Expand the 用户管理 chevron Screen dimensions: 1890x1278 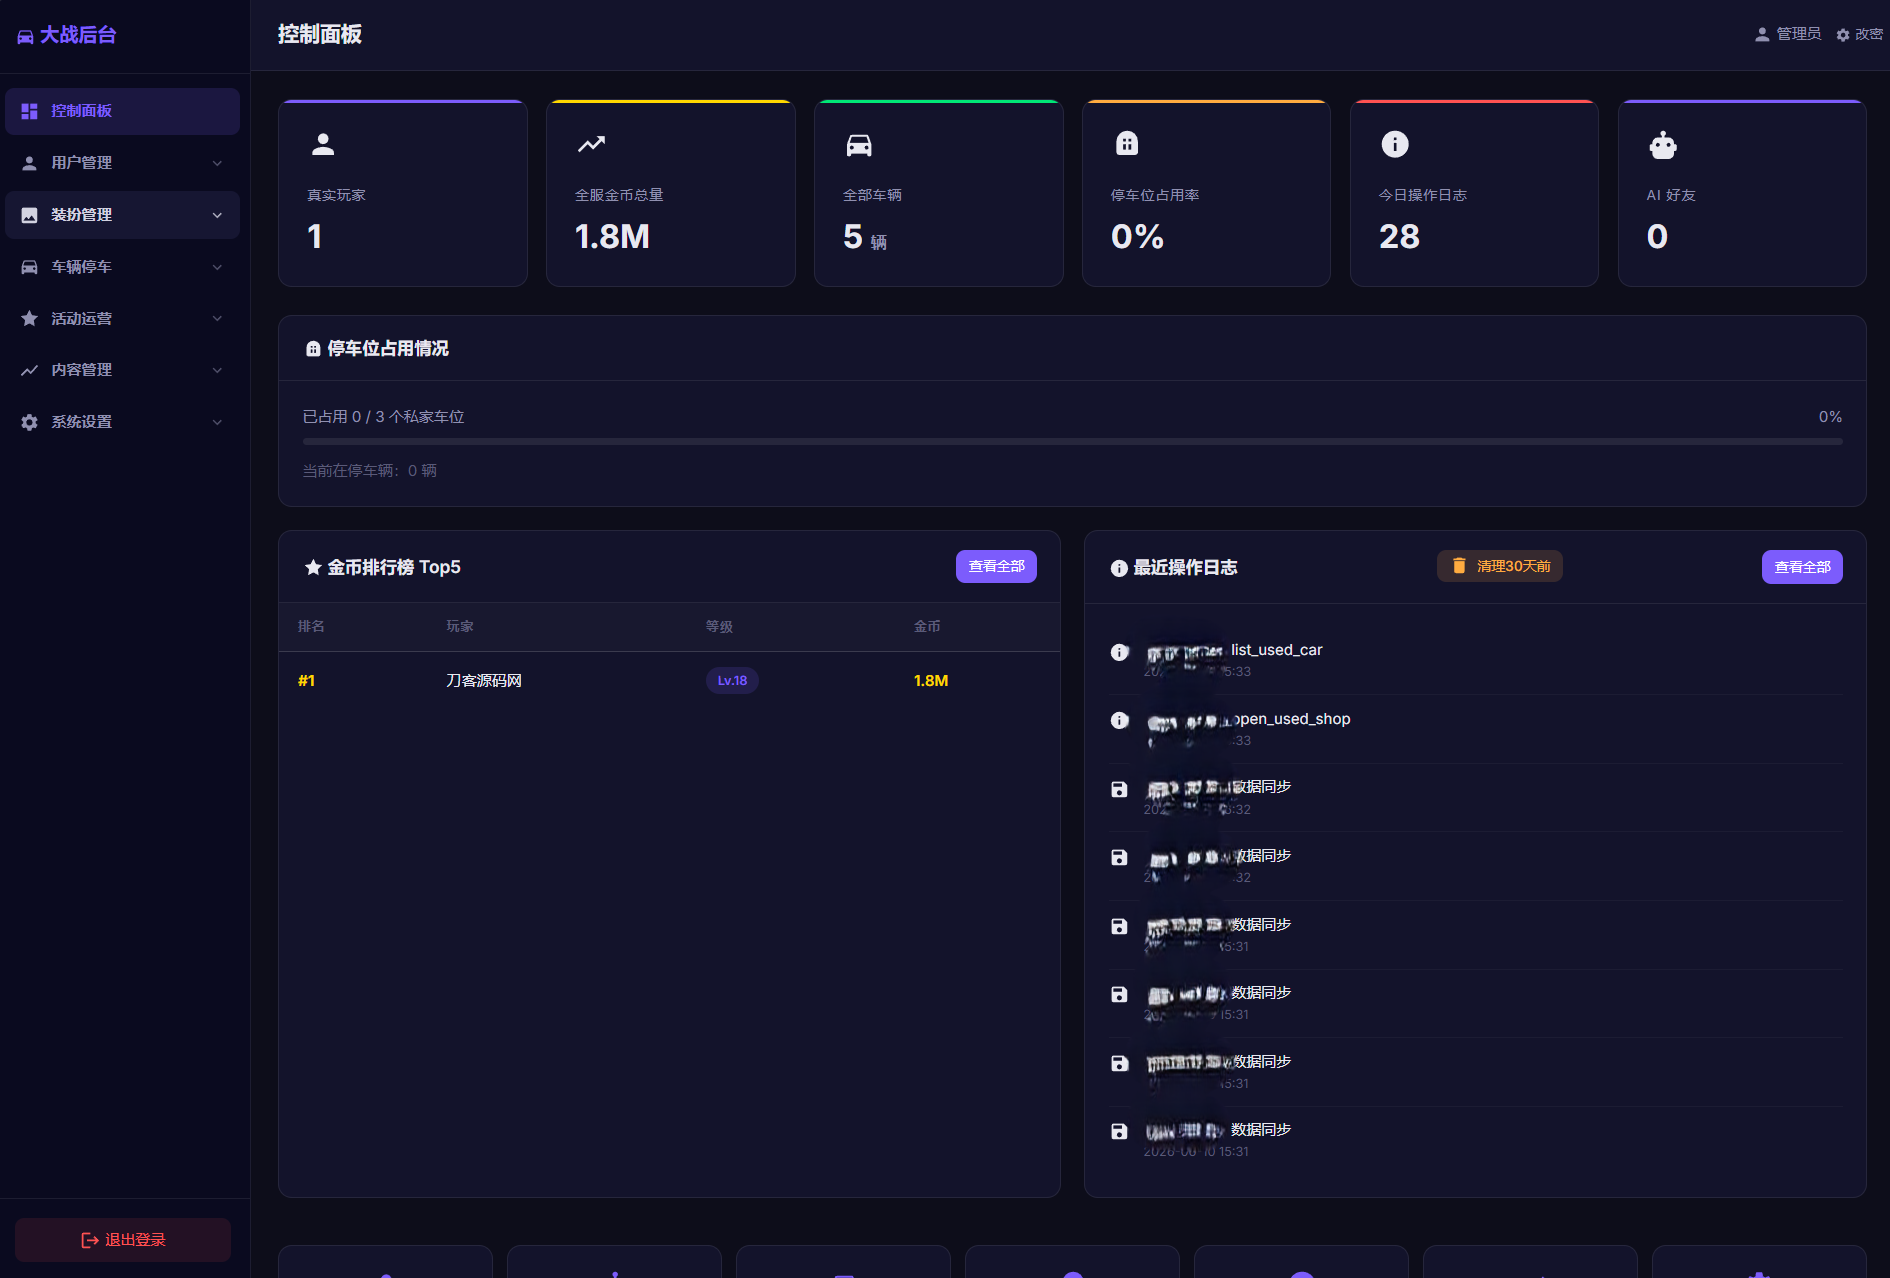tap(217, 163)
